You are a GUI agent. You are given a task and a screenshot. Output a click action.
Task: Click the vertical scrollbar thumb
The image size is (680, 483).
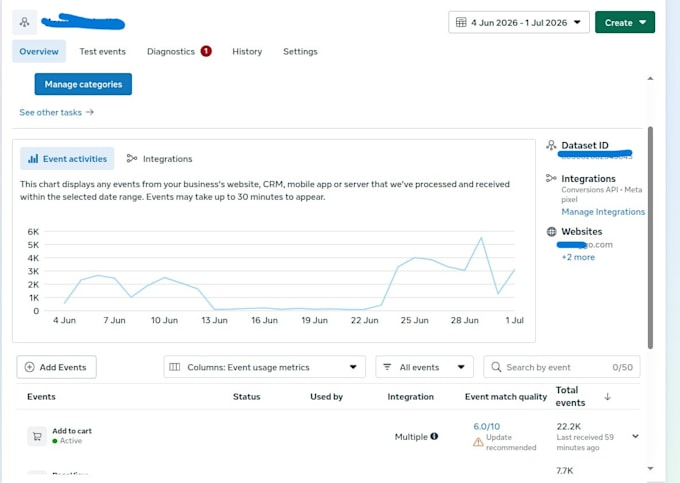[x=650, y=238]
